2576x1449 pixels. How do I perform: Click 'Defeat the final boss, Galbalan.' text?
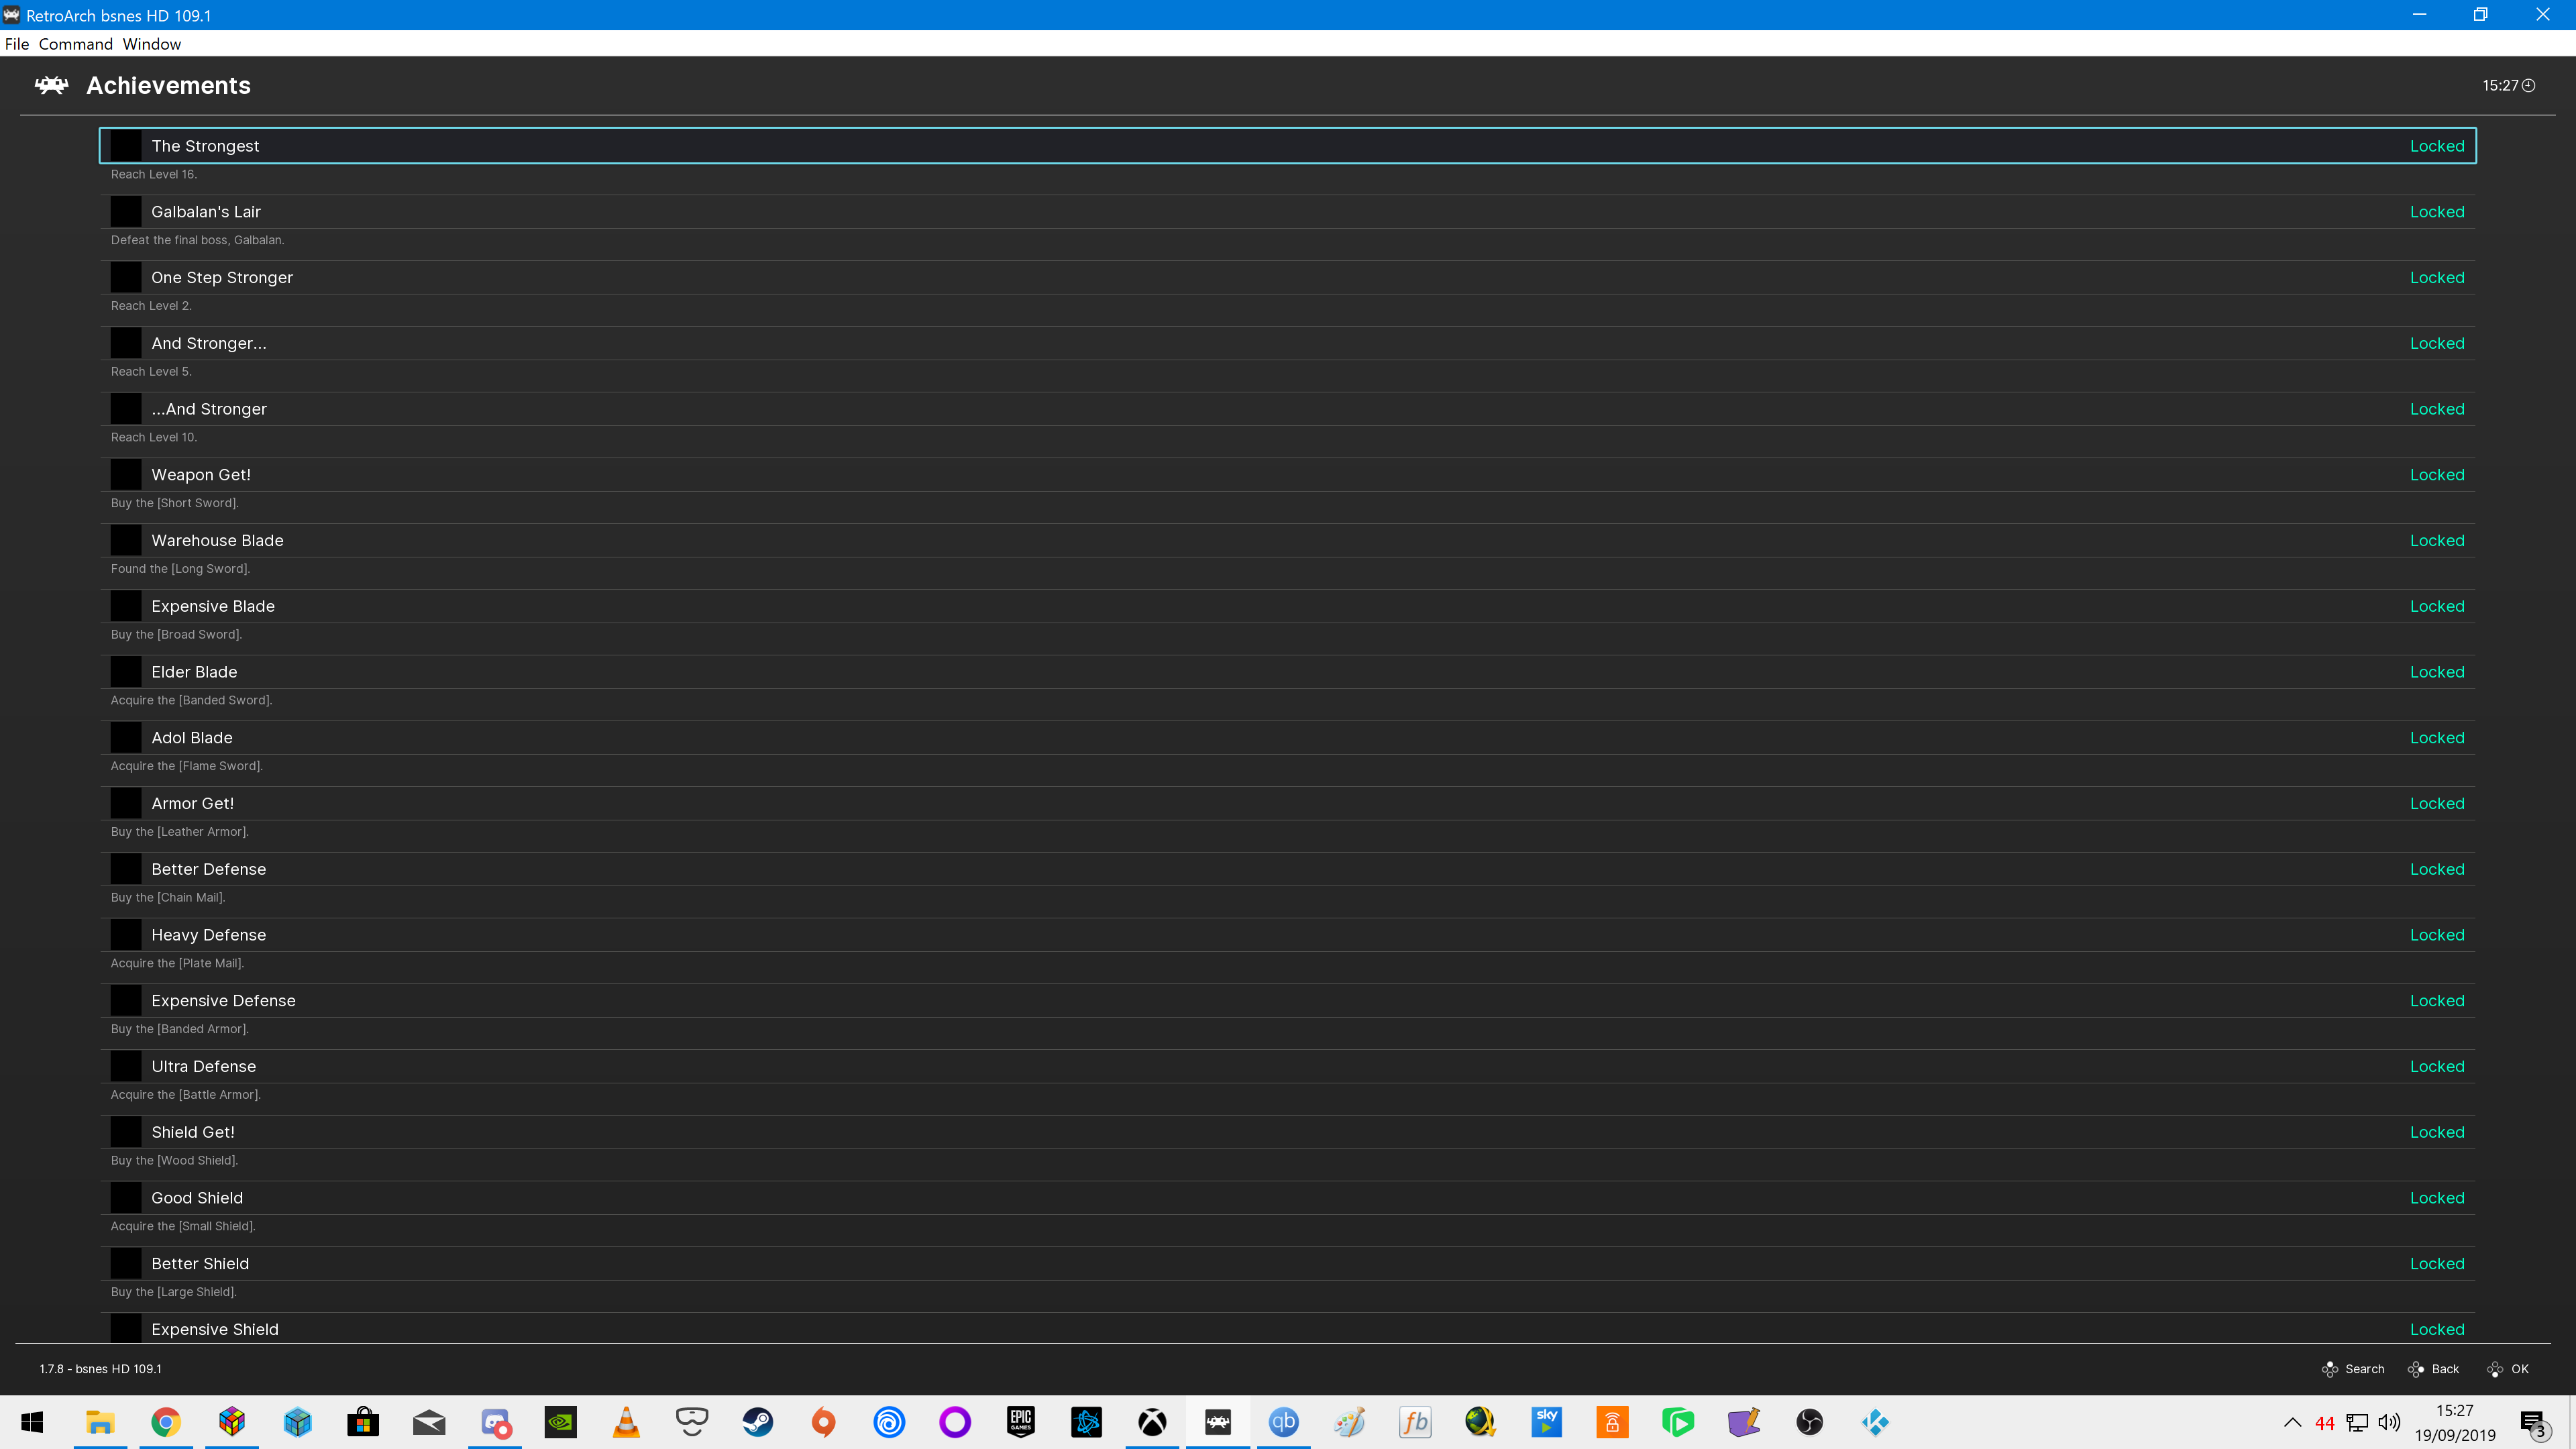(198, 240)
